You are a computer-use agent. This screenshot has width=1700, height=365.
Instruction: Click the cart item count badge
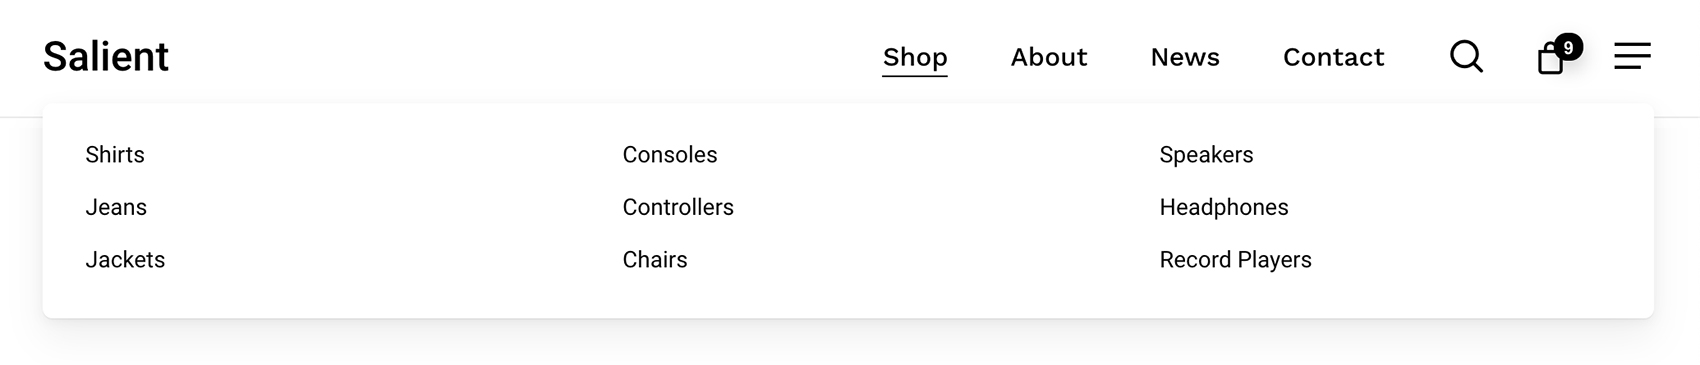click(1568, 47)
